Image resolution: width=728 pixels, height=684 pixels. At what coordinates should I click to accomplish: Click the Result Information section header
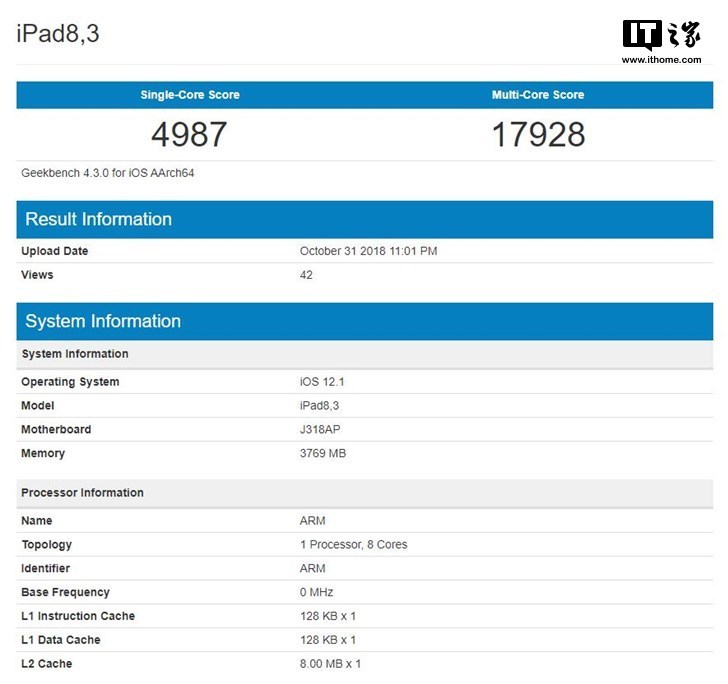pyautogui.click(x=364, y=219)
